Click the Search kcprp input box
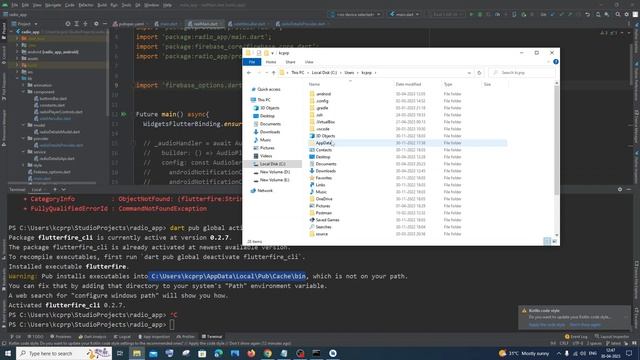 [x=522, y=73]
